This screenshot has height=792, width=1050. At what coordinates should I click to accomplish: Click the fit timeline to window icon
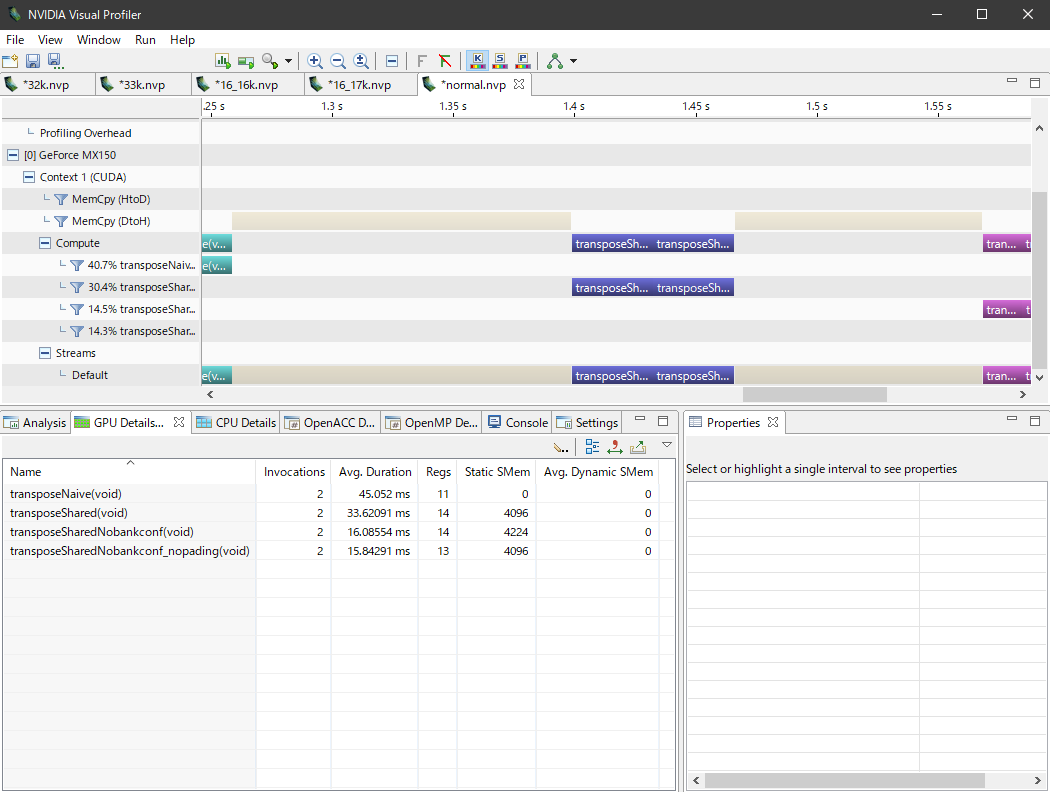(361, 61)
